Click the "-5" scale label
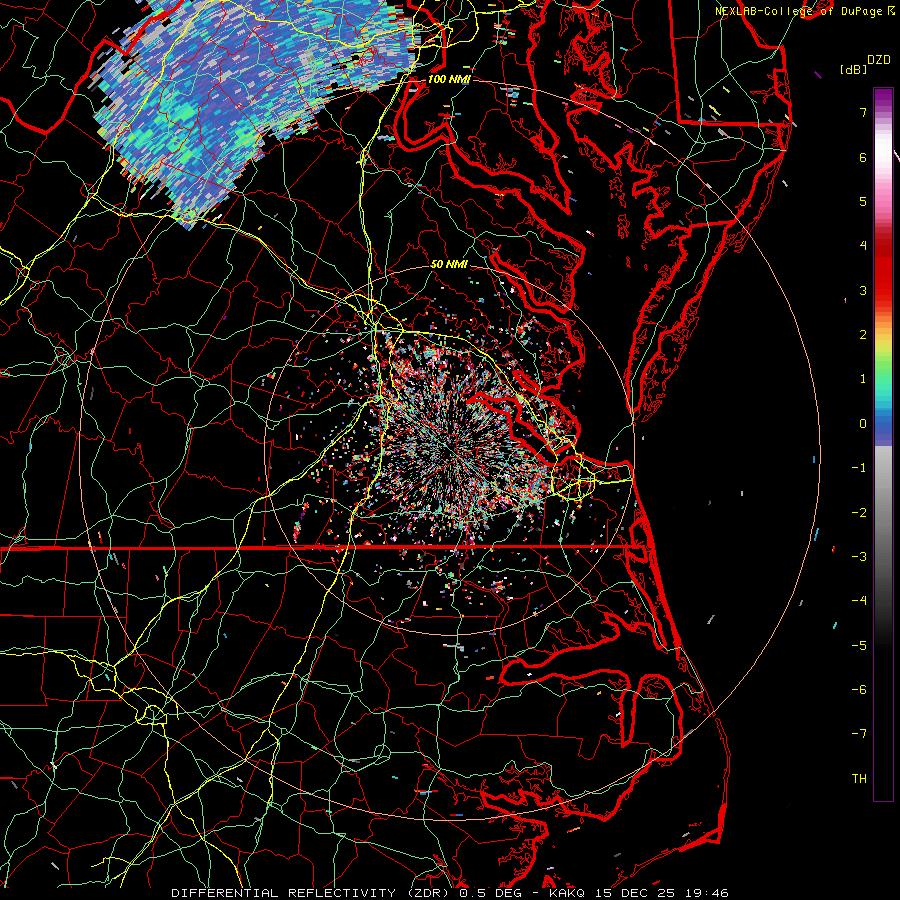The image size is (900, 900). coord(859,646)
